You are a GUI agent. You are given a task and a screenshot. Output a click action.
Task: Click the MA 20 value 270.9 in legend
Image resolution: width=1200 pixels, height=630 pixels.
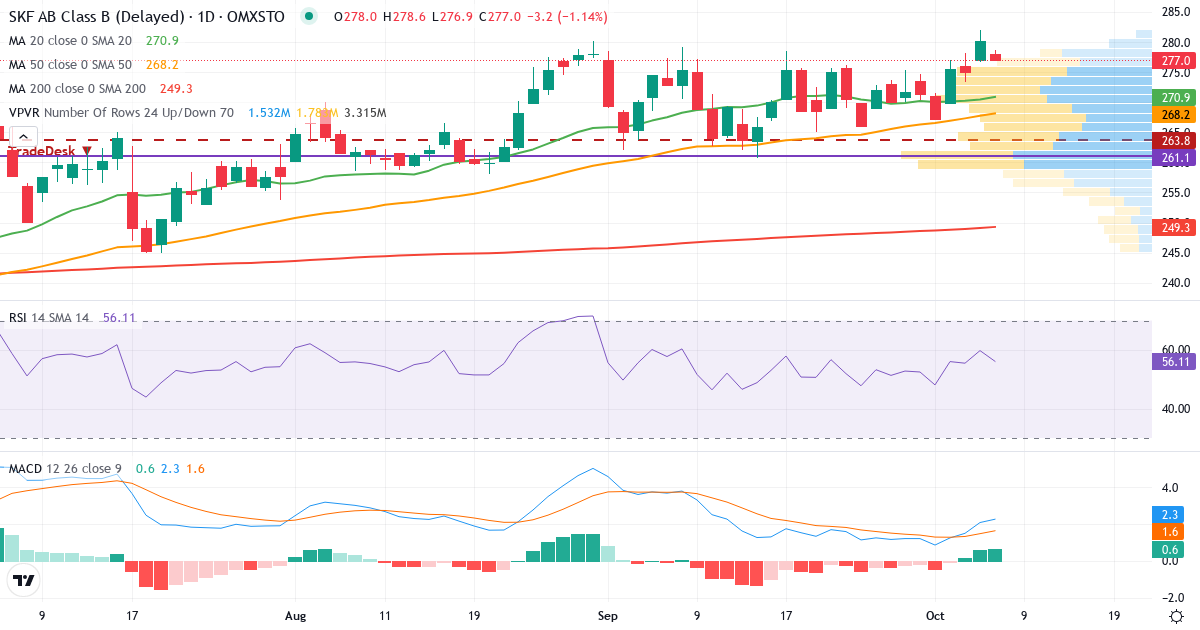point(162,41)
